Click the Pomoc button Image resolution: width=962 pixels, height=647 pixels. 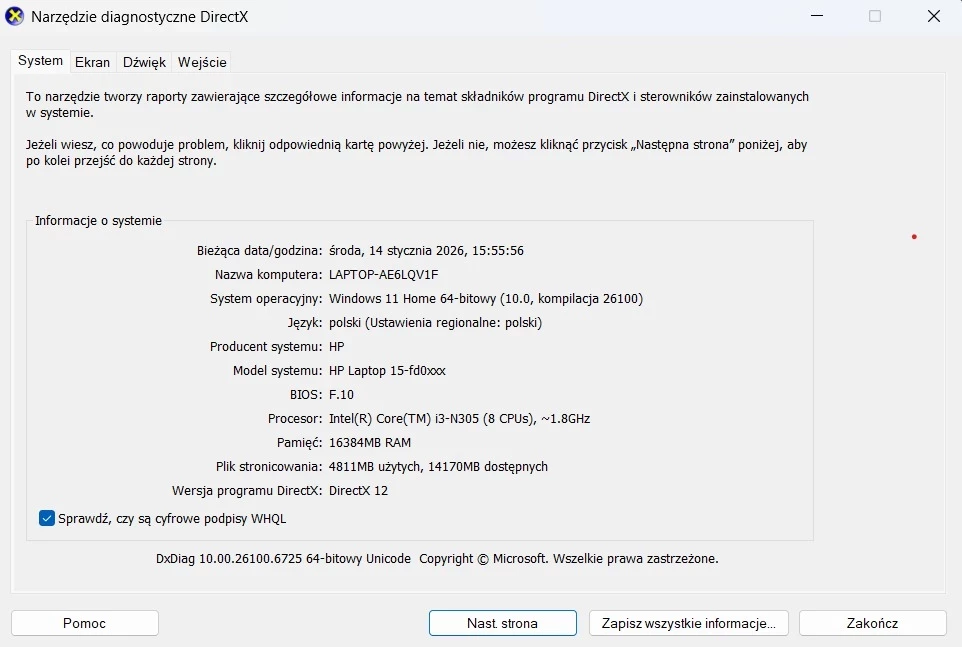84,623
